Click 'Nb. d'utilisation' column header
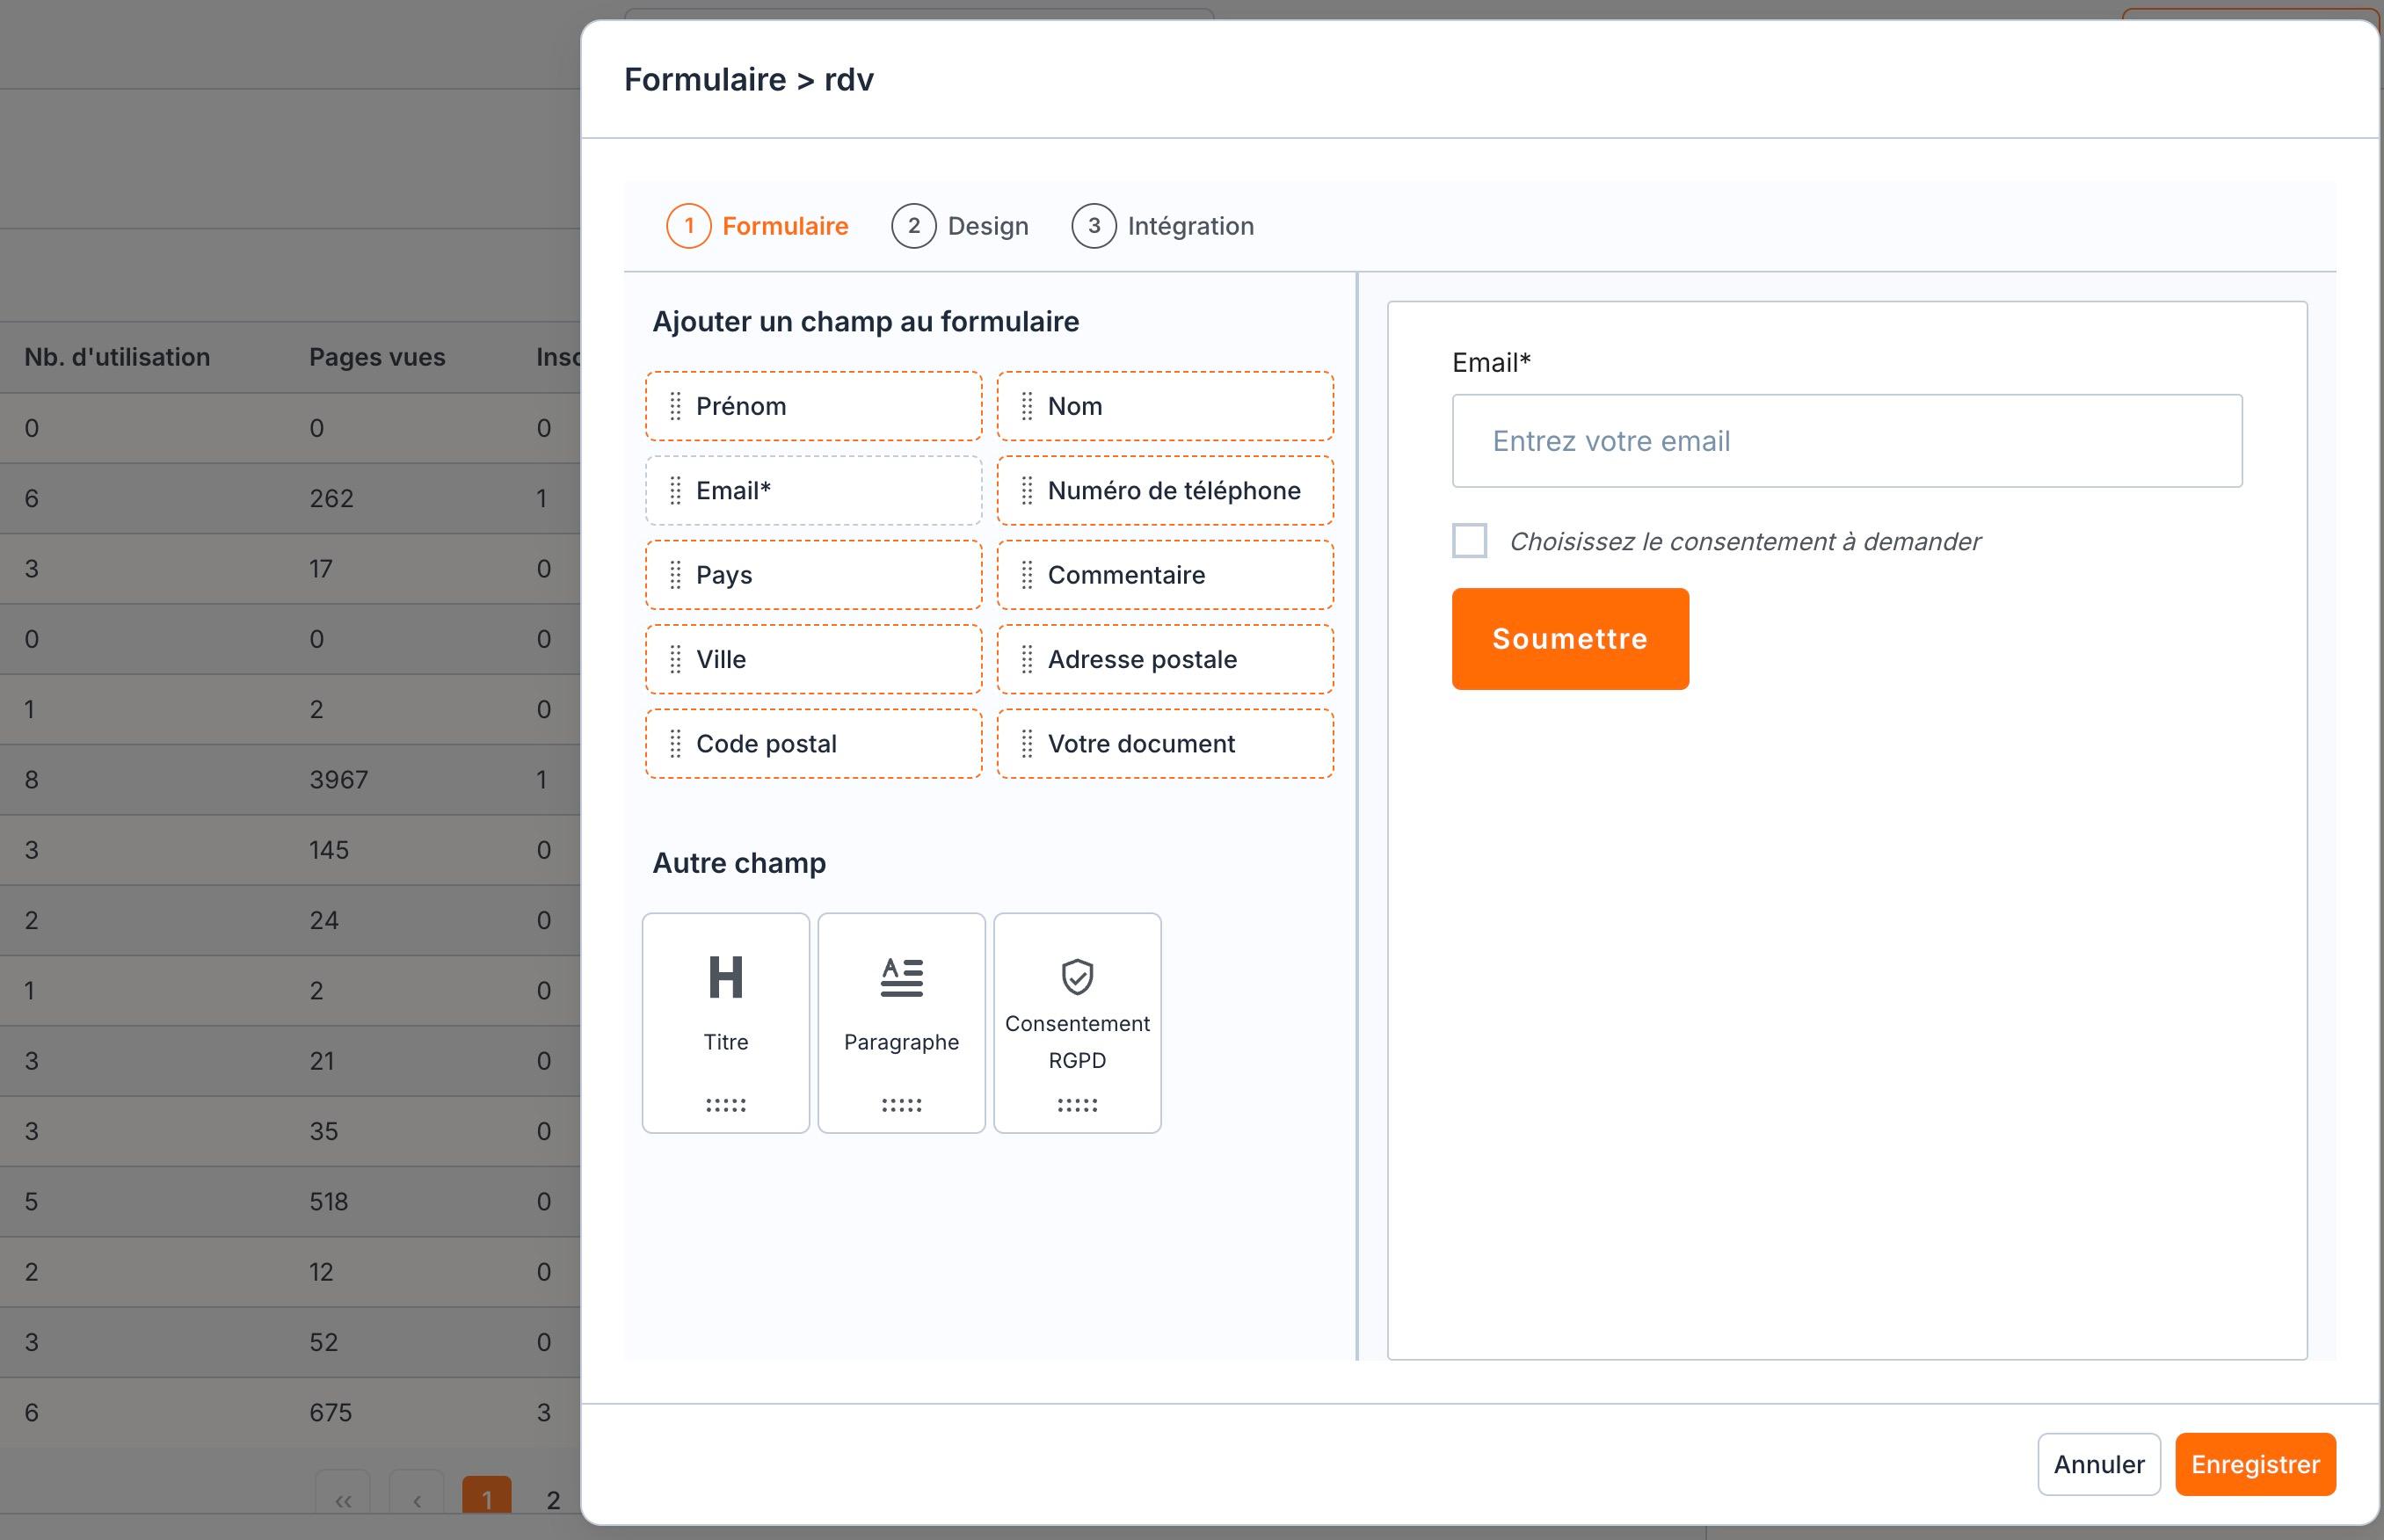The image size is (2384, 1540). [x=117, y=357]
